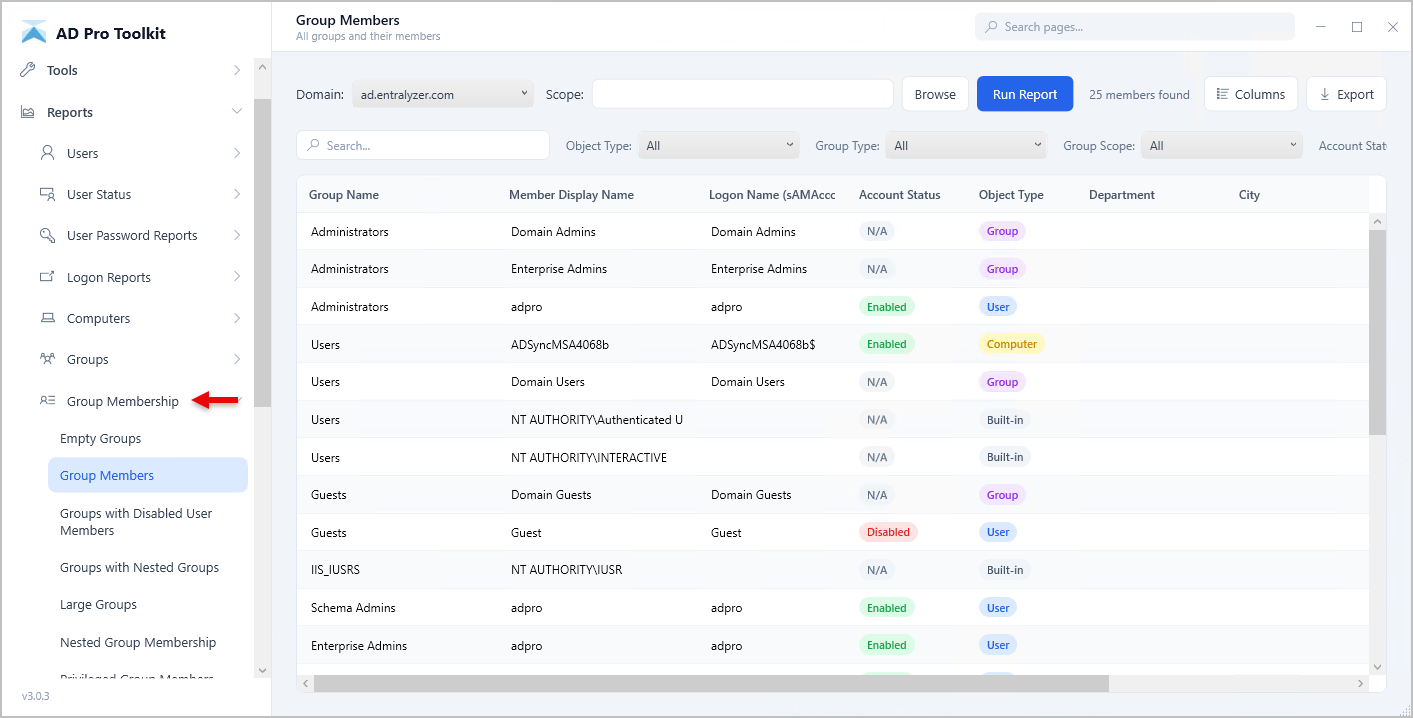This screenshot has width=1413, height=718.
Task: Open the Empty Groups report
Action: (x=100, y=438)
